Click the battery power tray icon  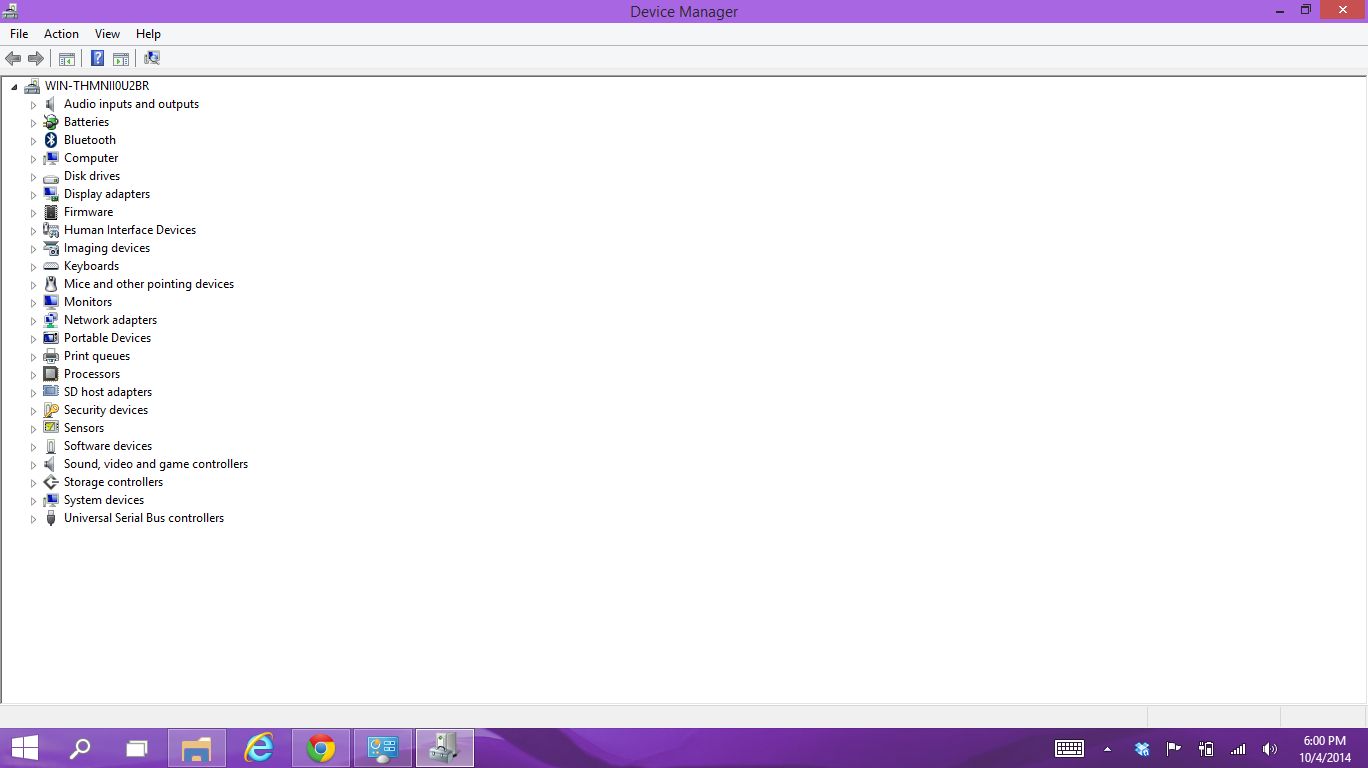click(1206, 748)
